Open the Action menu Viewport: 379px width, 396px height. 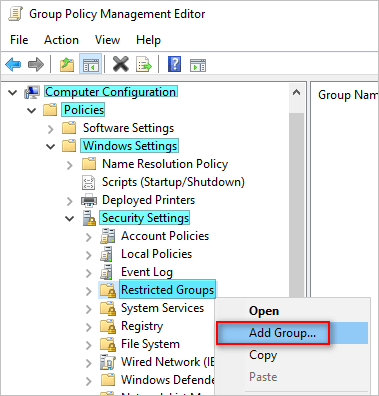click(x=61, y=40)
